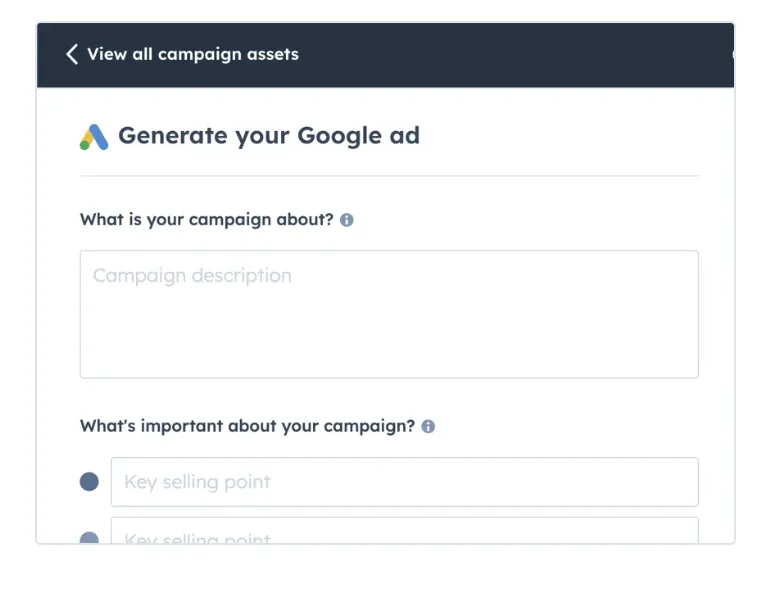778x598 pixels.
Task: Click the divider line under the heading
Action: coord(389,176)
